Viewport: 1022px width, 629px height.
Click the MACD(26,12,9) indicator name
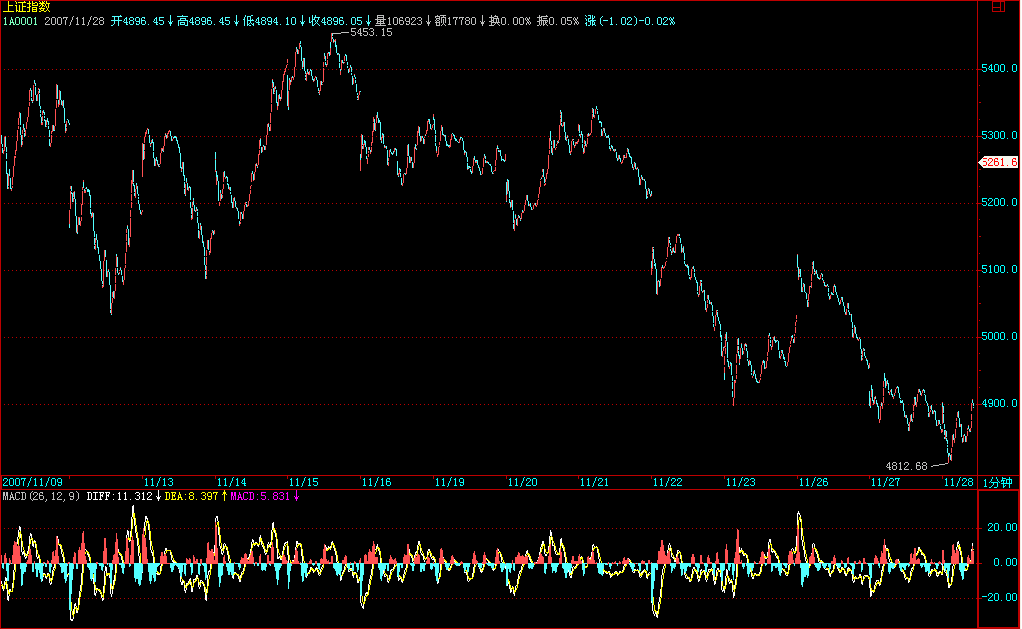click(41, 496)
